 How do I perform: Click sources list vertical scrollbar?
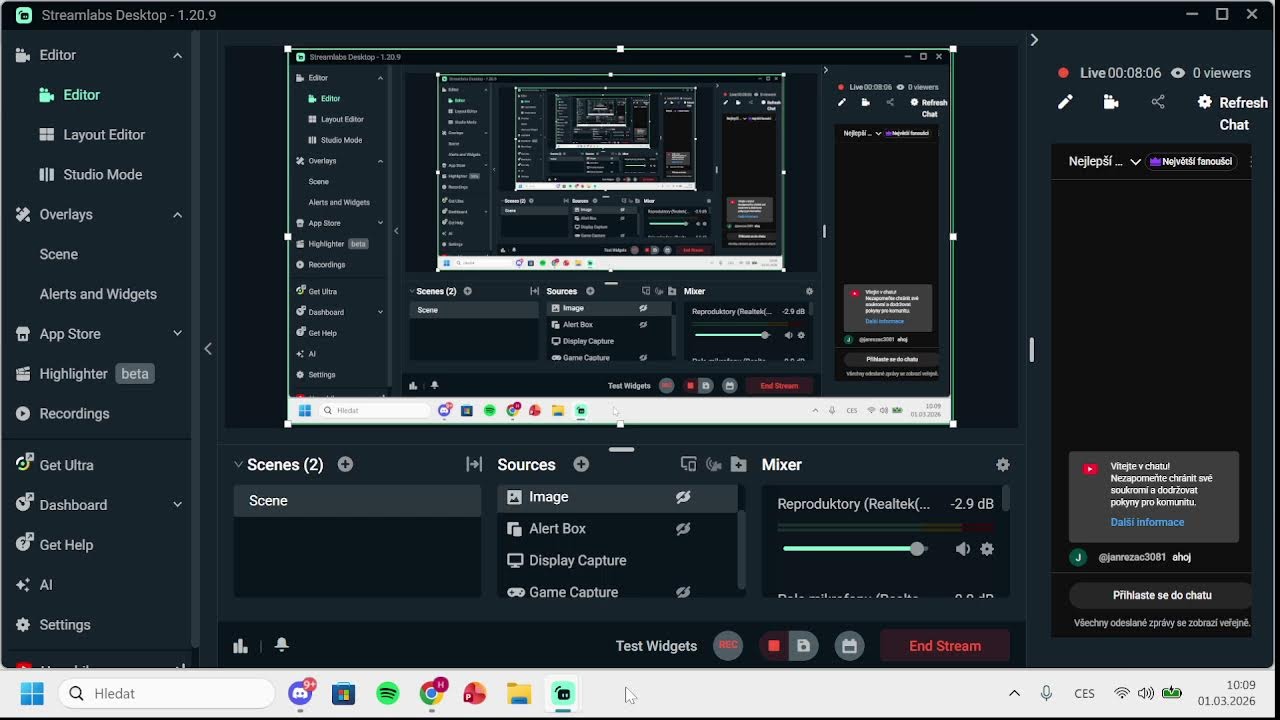741,548
